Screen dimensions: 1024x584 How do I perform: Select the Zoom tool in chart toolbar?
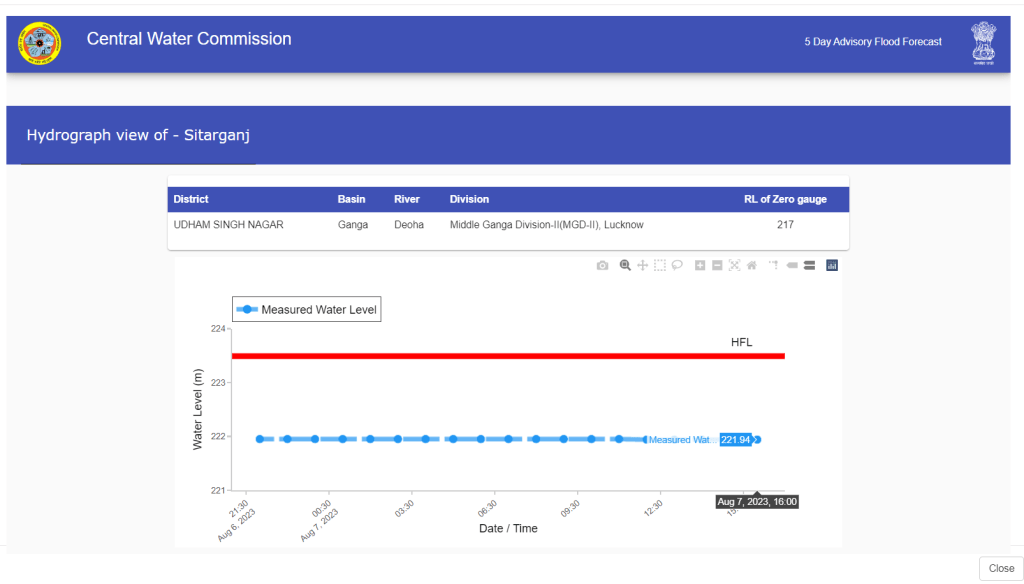click(x=625, y=265)
